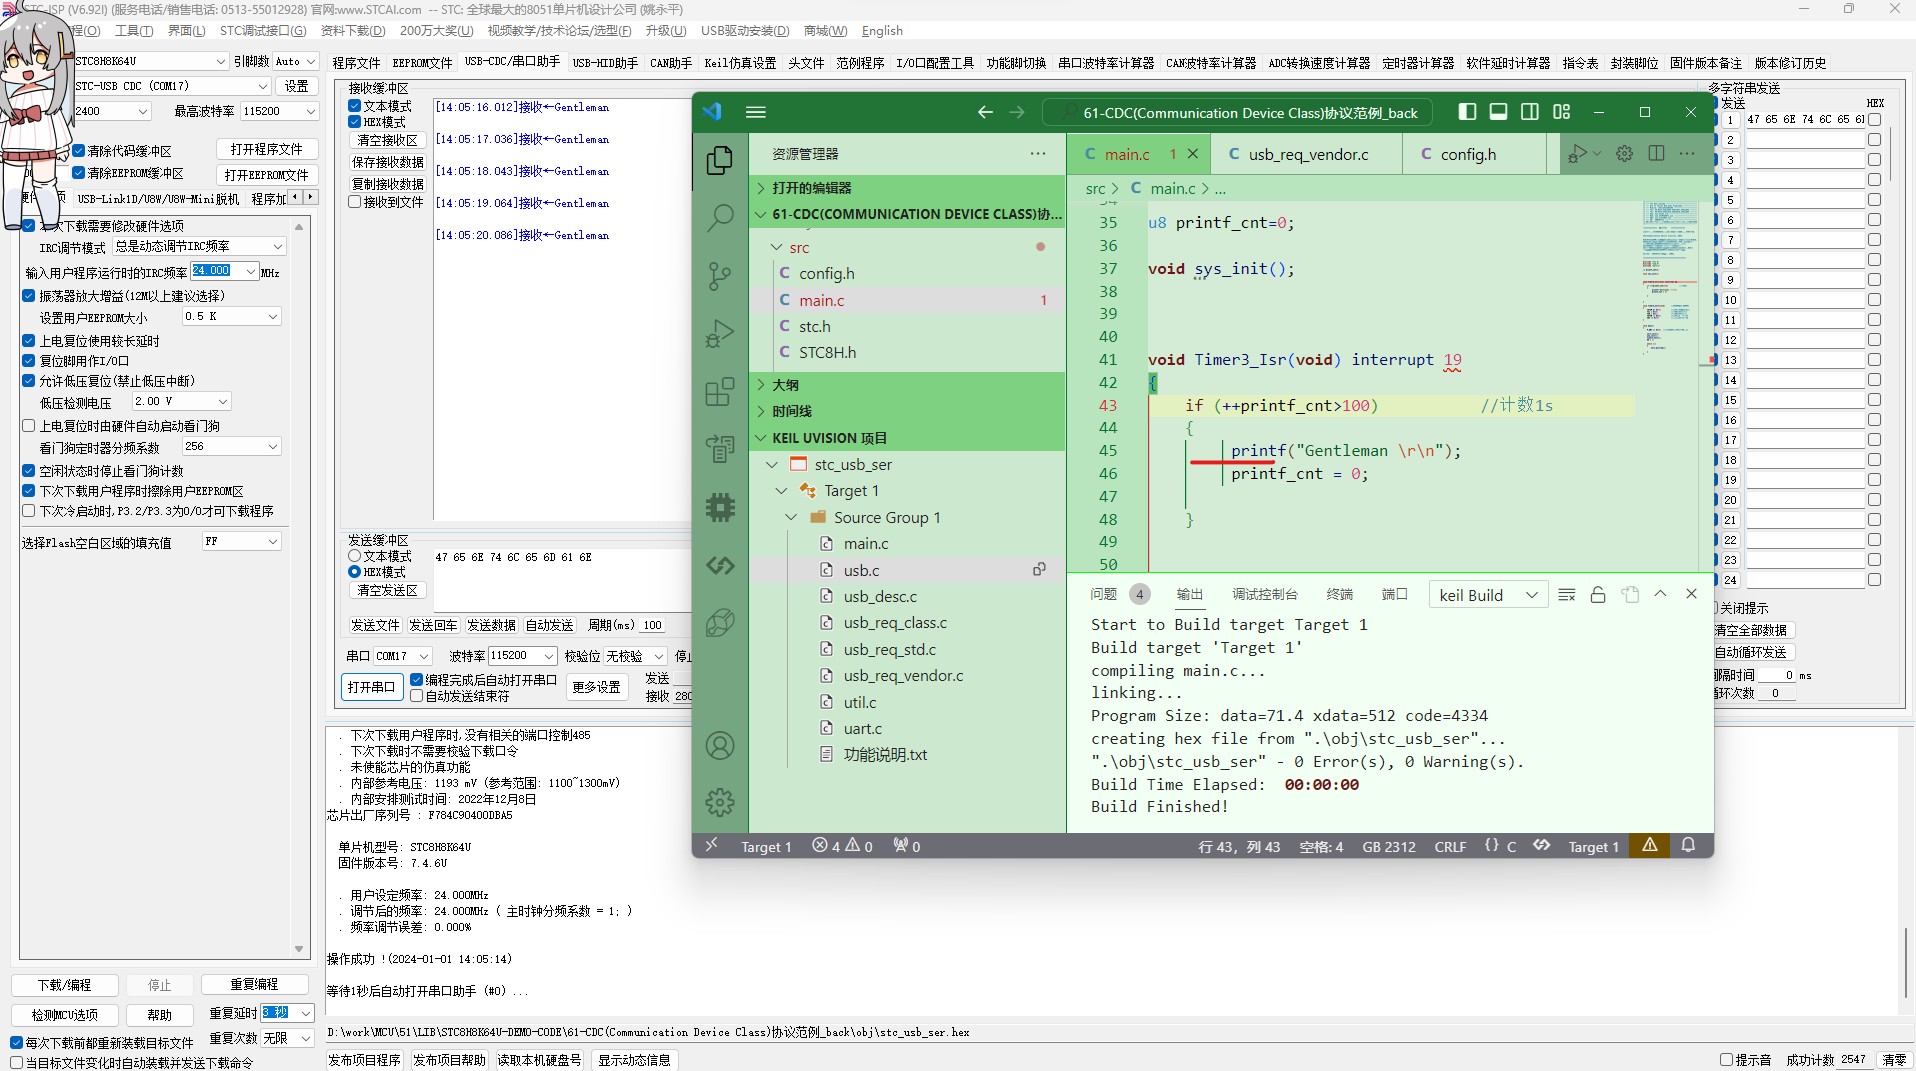This screenshot has width=1916, height=1071.
Task: Click the errors and warnings count in status bar
Action: tap(842, 846)
